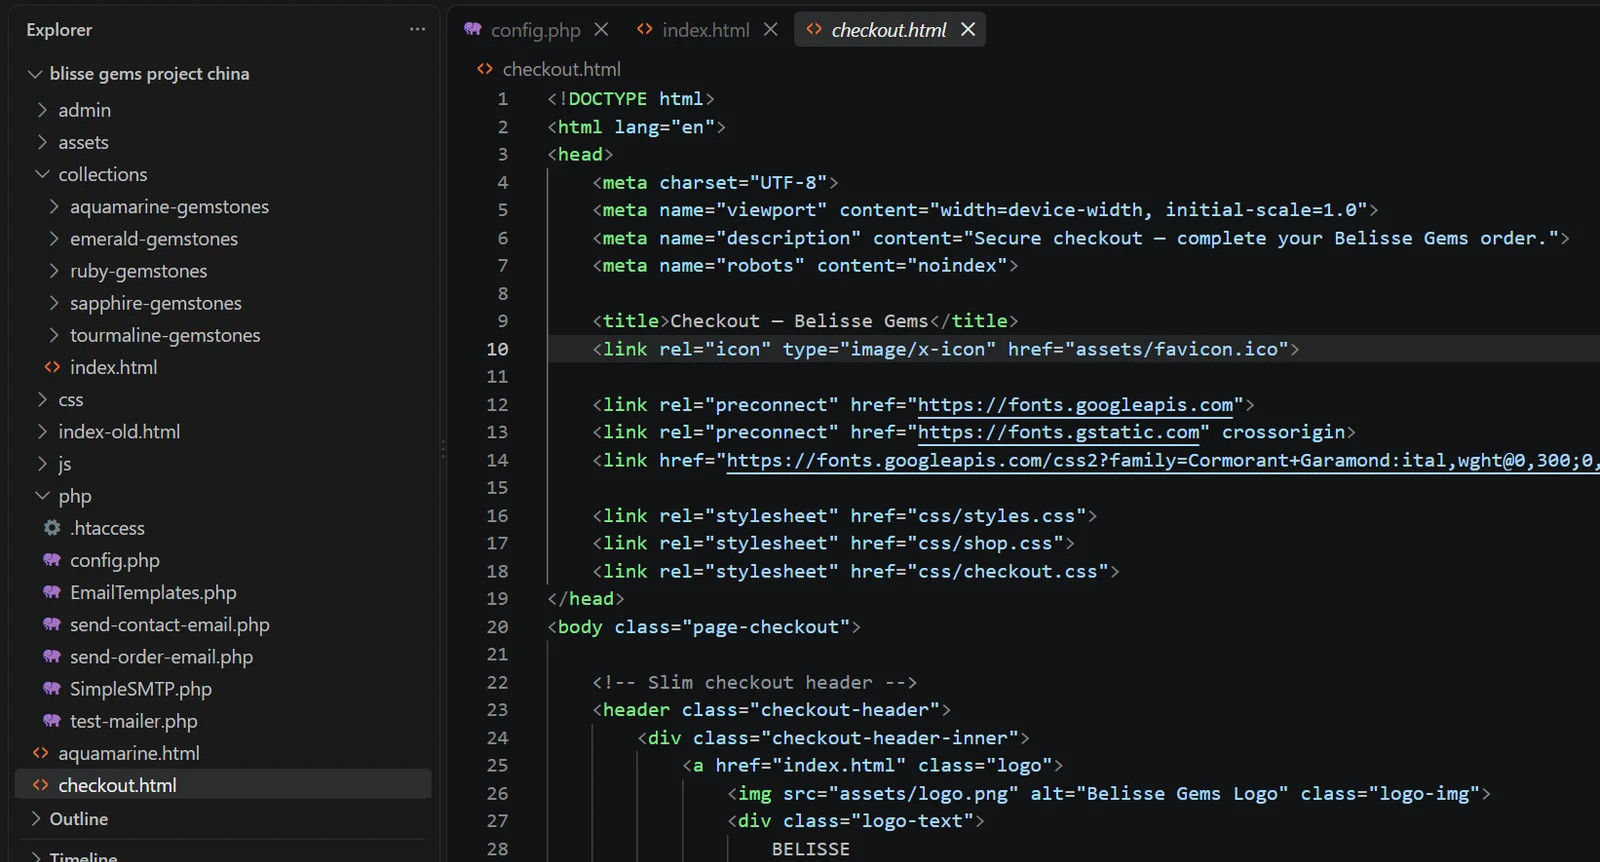Switch to the config.php tab
Screen dimensions: 1600x862
click(535, 30)
